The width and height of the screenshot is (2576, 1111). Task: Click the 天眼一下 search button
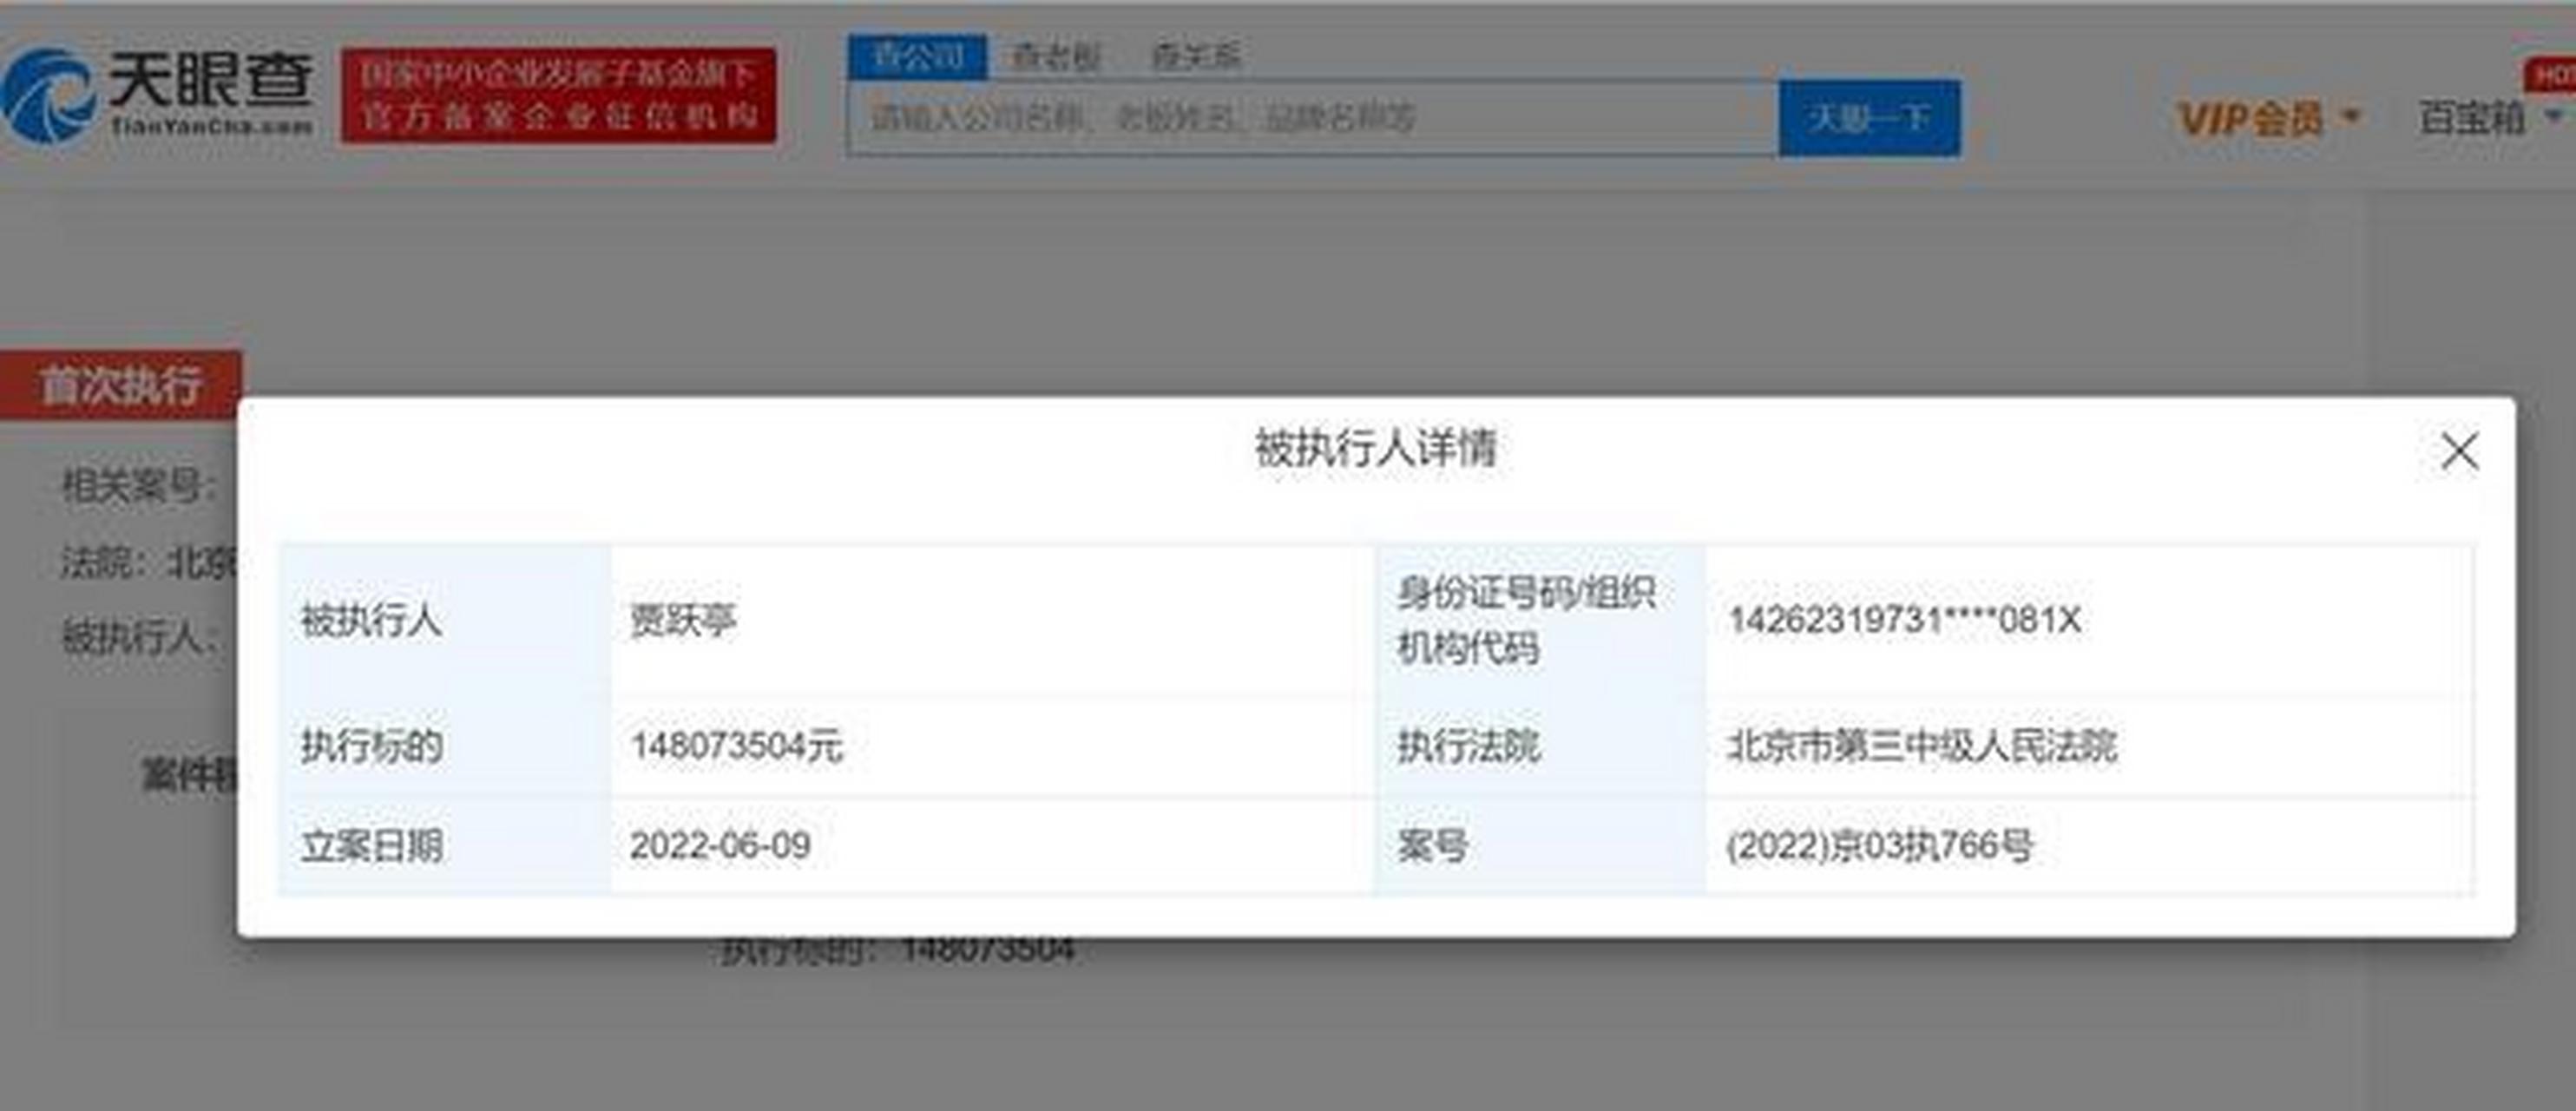pyautogui.click(x=1870, y=118)
